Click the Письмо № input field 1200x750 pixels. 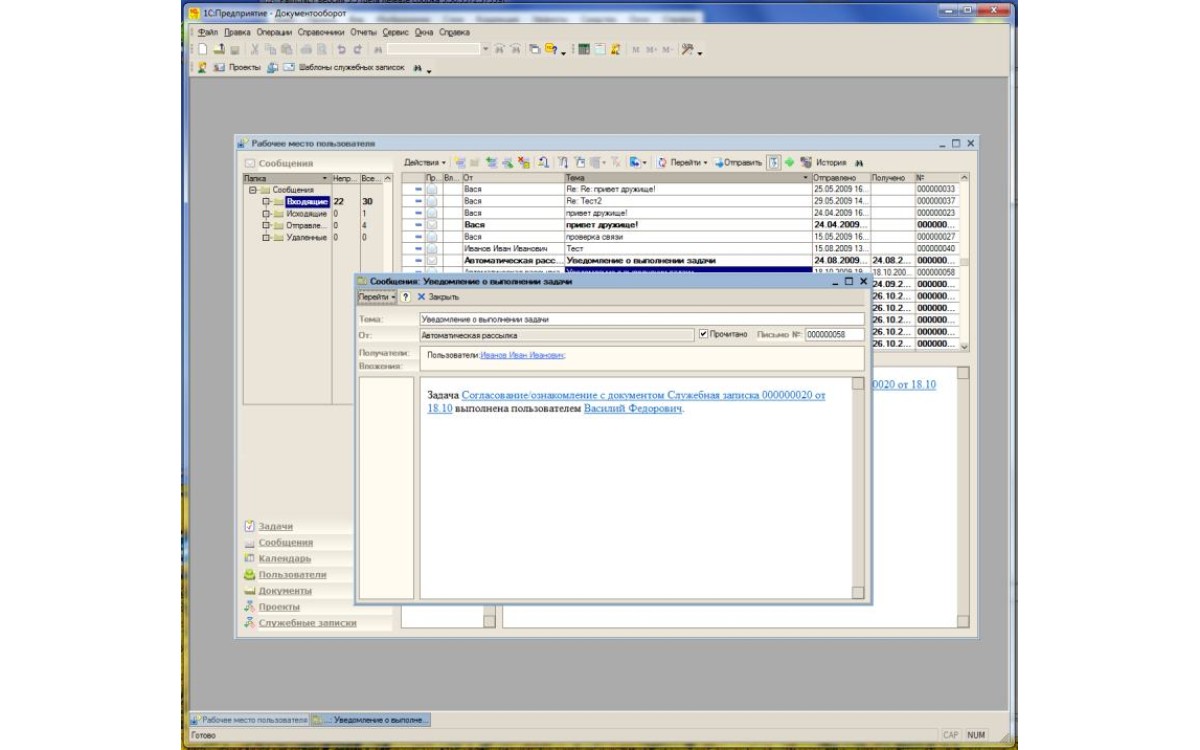coord(834,335)
